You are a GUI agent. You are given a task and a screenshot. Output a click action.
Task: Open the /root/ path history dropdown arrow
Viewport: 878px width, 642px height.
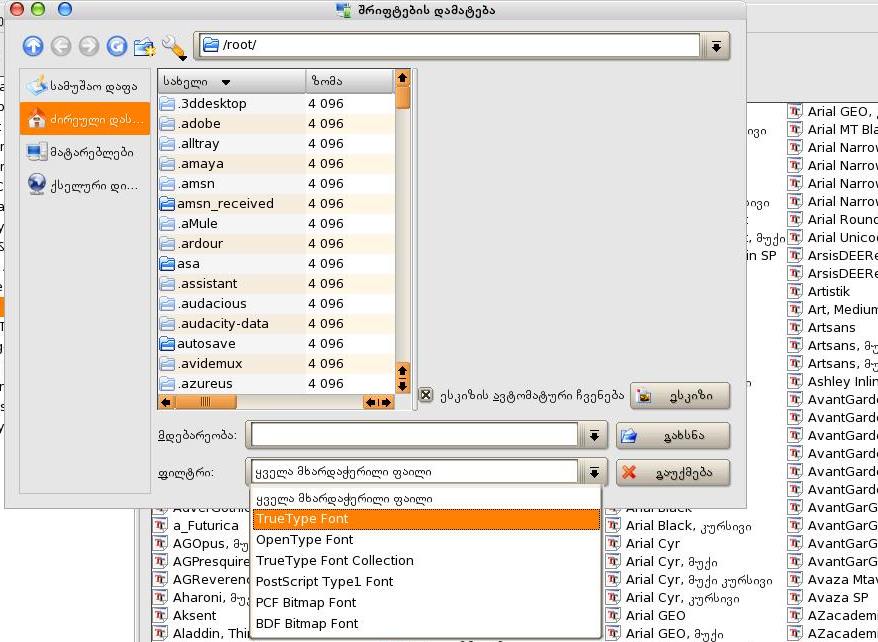[716, 46]
